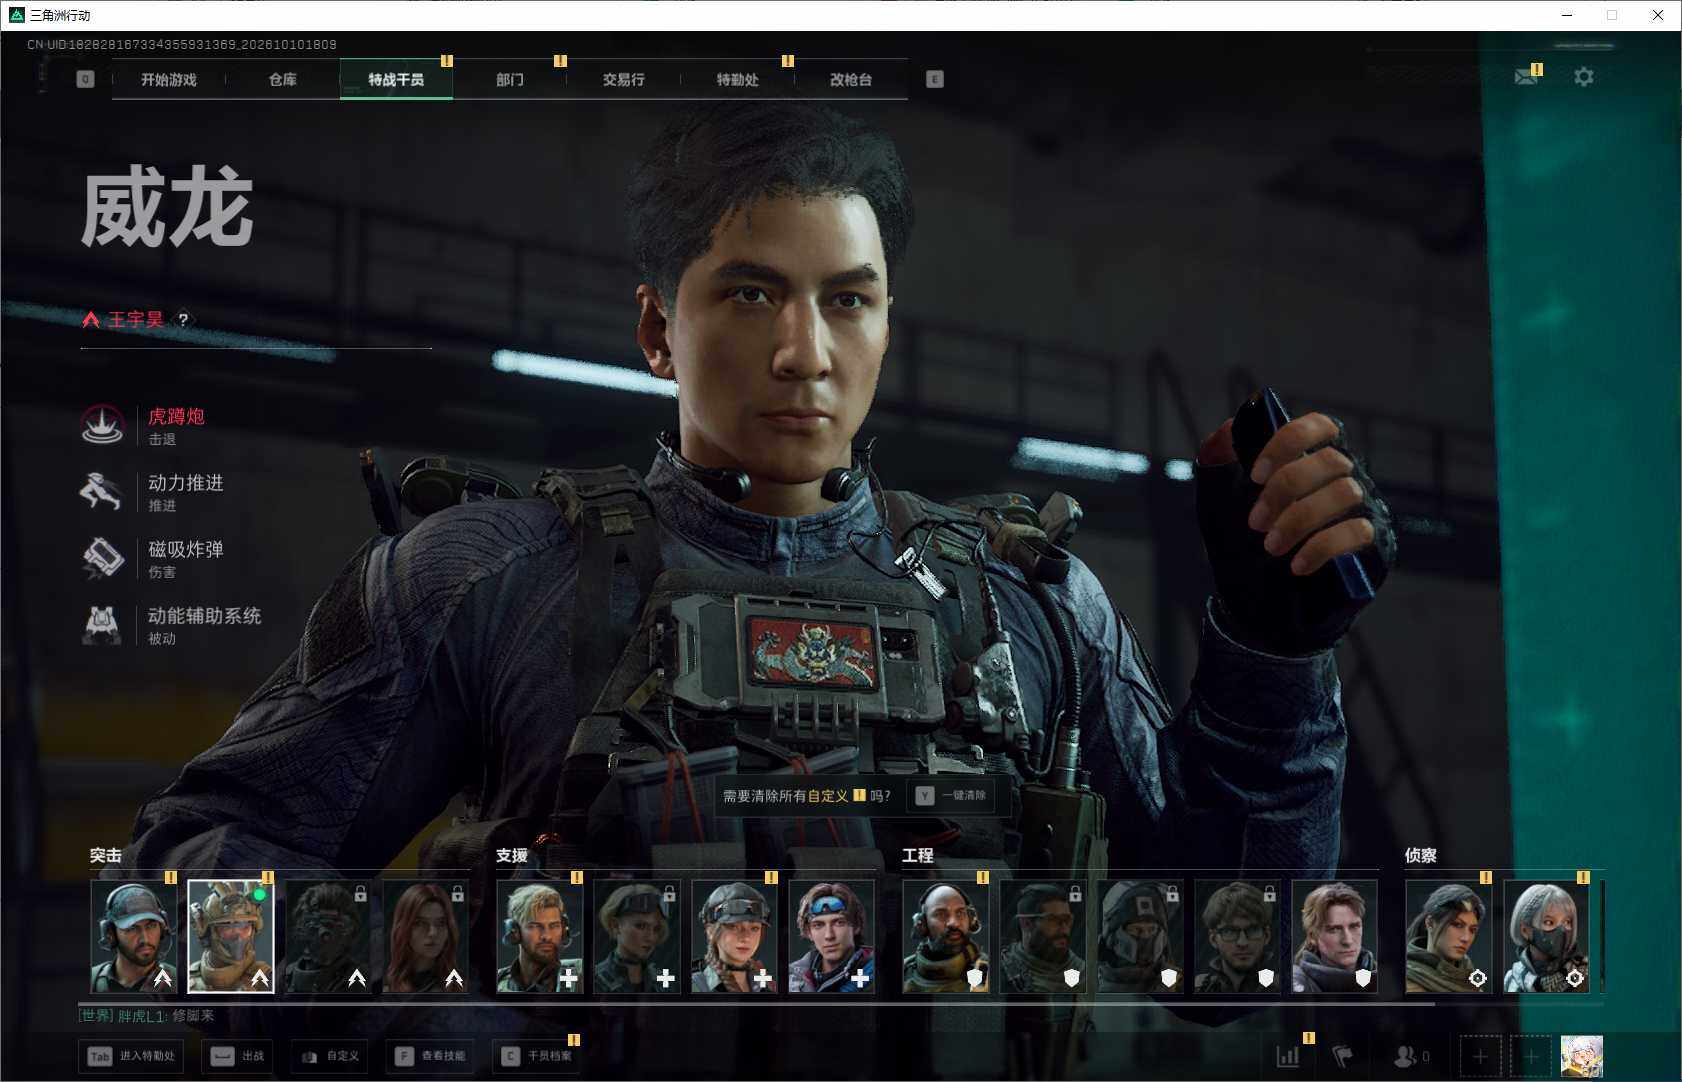This screenshot has width=1682, height=1082.
Task: Open the statistics bar chart icon
Action: coord(1288,1056)
